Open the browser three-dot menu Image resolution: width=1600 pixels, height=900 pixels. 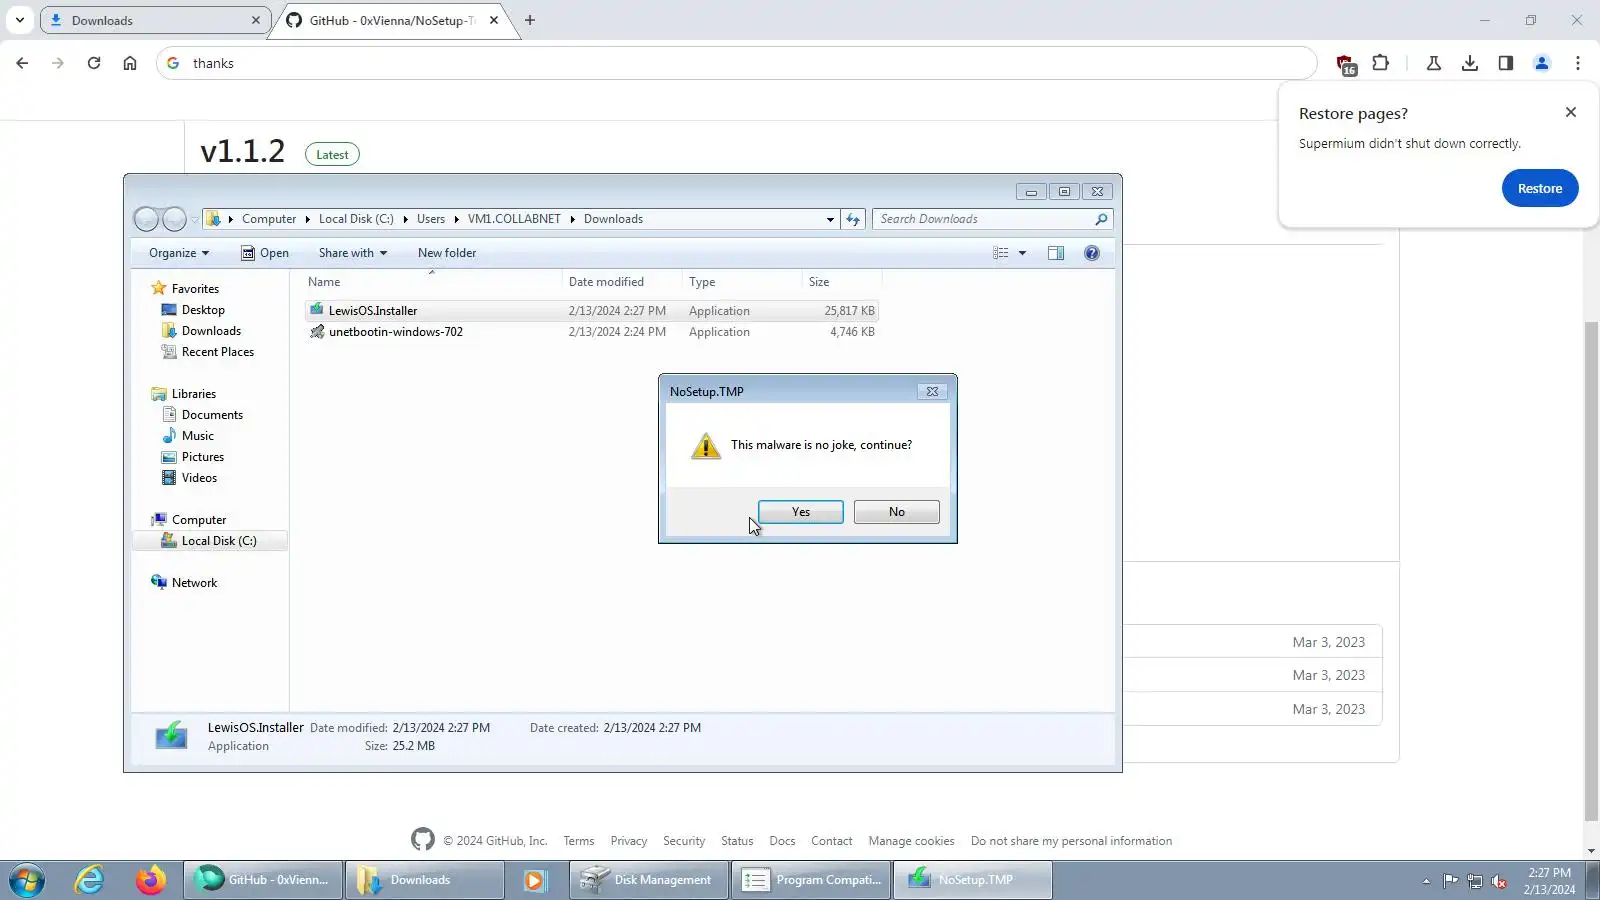tap(1577, 63)
